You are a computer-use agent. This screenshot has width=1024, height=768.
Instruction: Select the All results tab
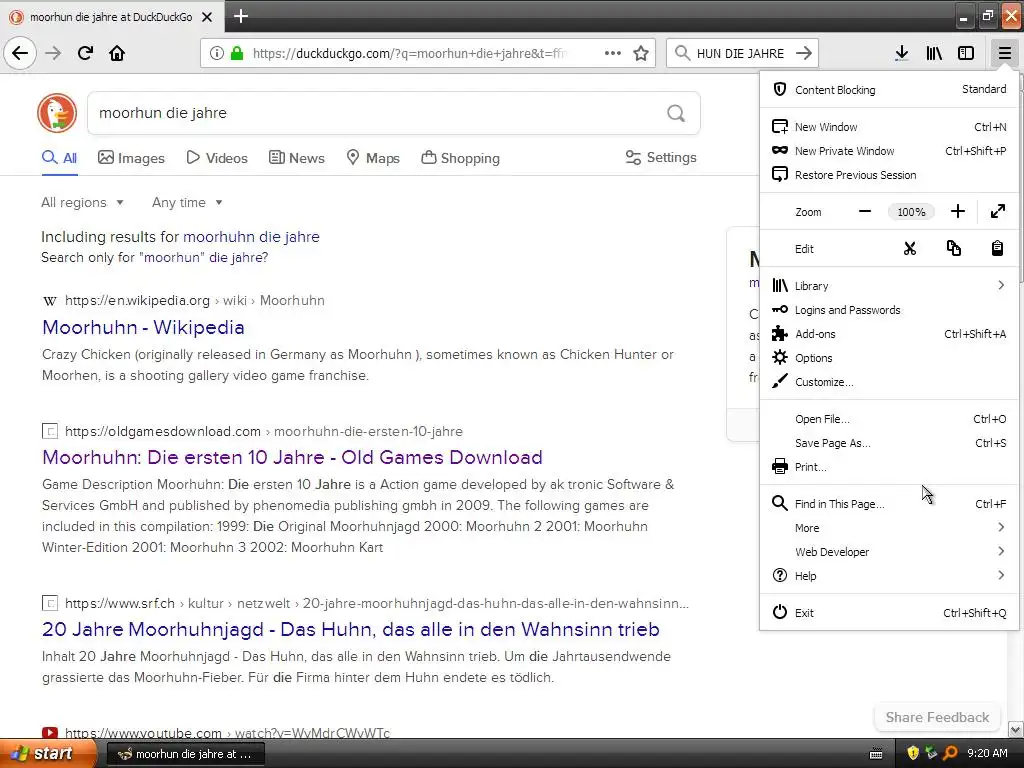[59, 158]
